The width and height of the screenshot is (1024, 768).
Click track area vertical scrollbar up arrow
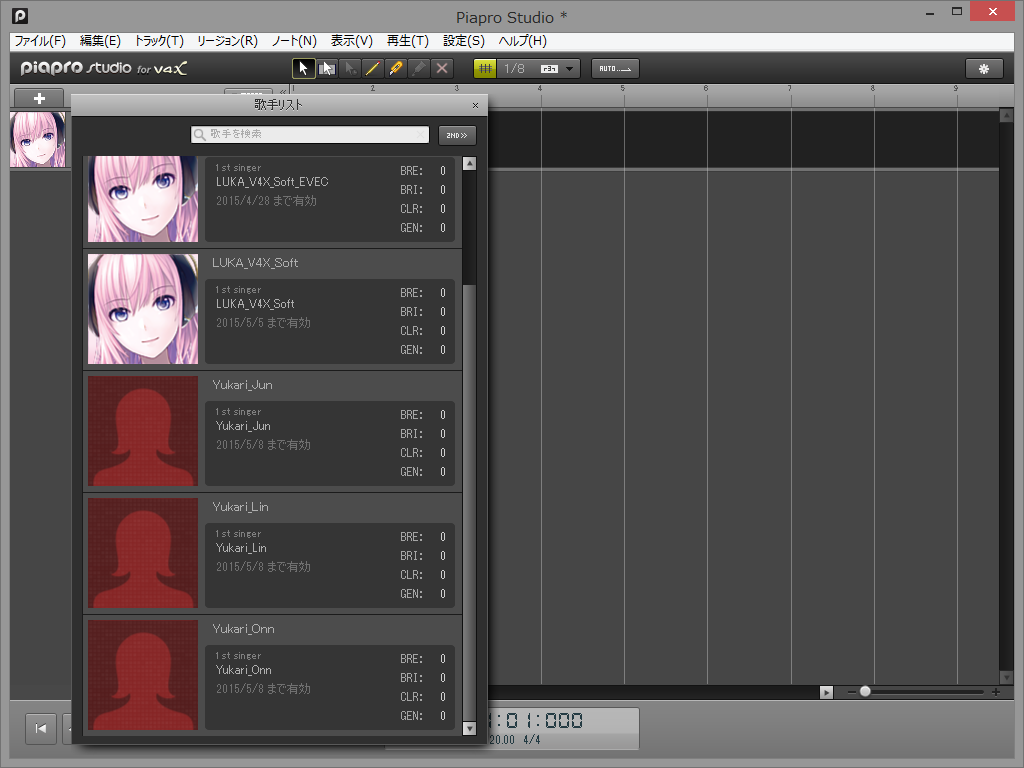(1006, 116)
